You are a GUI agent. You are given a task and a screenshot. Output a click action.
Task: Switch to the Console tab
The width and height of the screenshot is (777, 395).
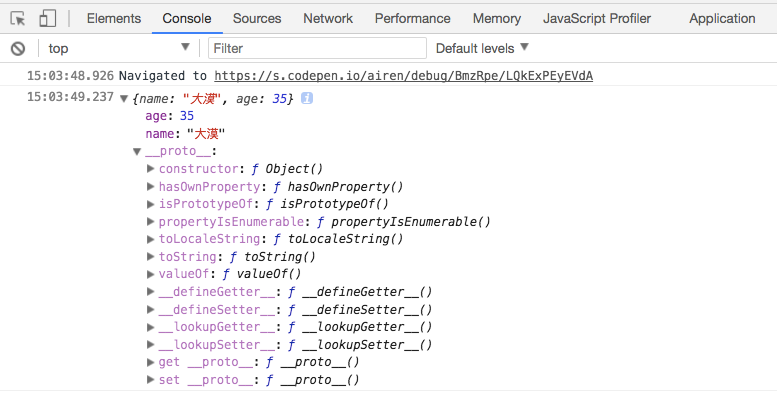coord(187,19)
